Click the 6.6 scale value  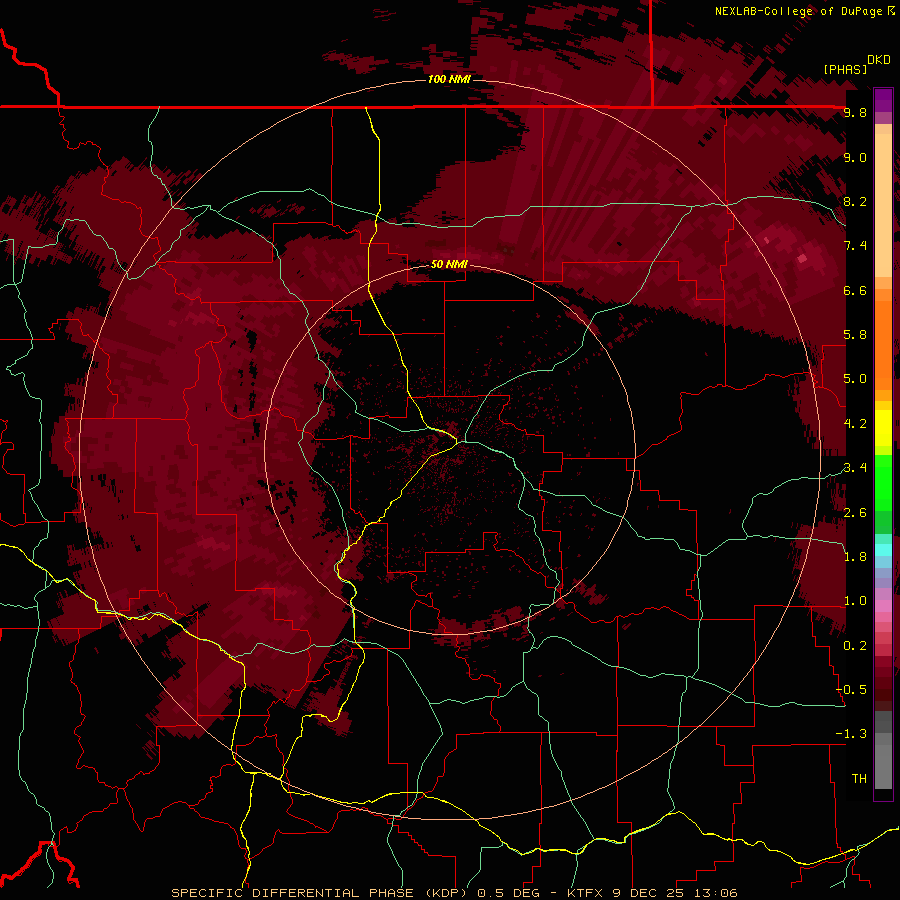[x=855, y=290]
